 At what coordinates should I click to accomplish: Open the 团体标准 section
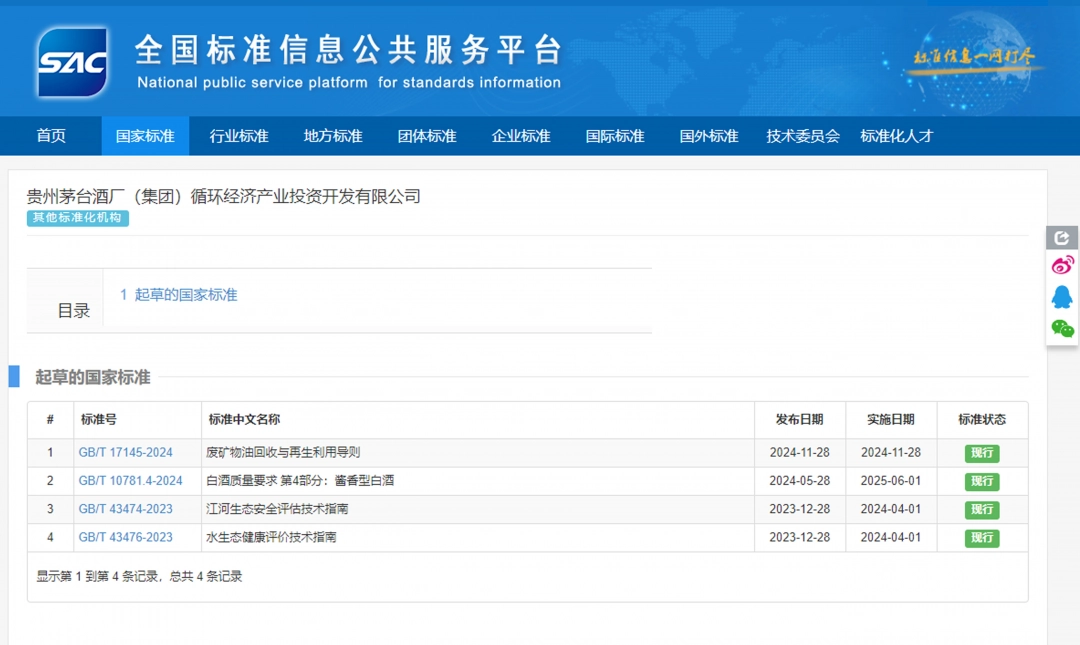coord(426,135)
